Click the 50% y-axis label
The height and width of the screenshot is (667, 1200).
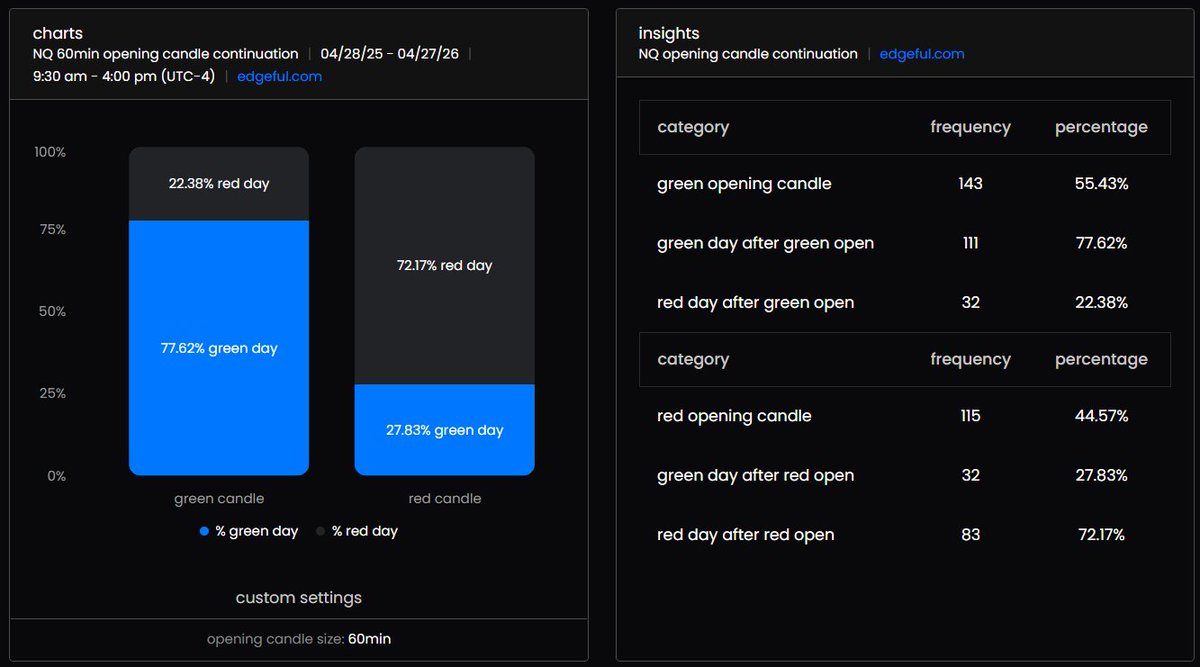pyautogui.click(x=52, y=311)
